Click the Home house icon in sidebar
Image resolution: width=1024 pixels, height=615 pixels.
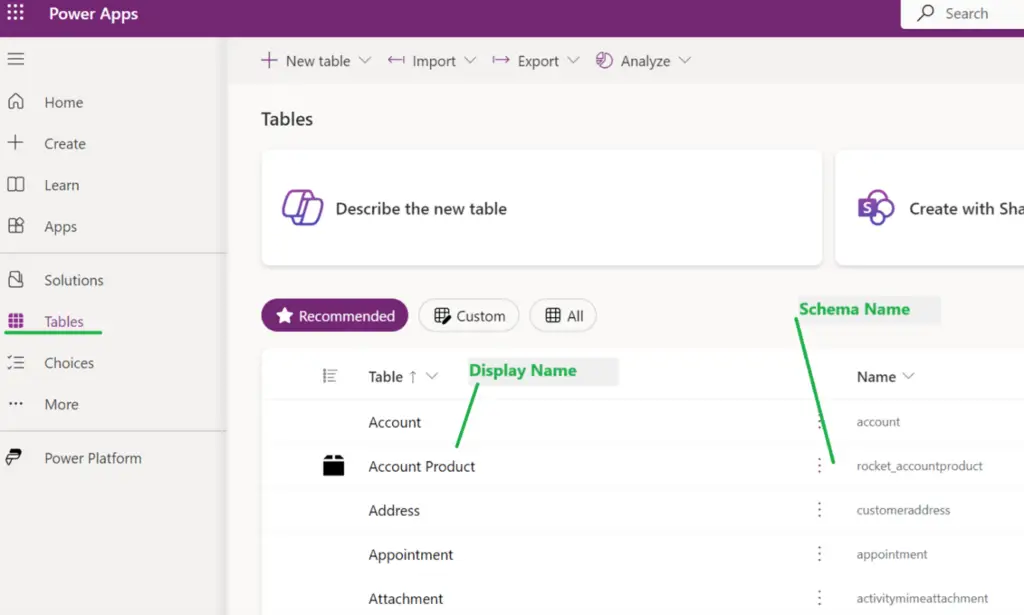point(16,101)
